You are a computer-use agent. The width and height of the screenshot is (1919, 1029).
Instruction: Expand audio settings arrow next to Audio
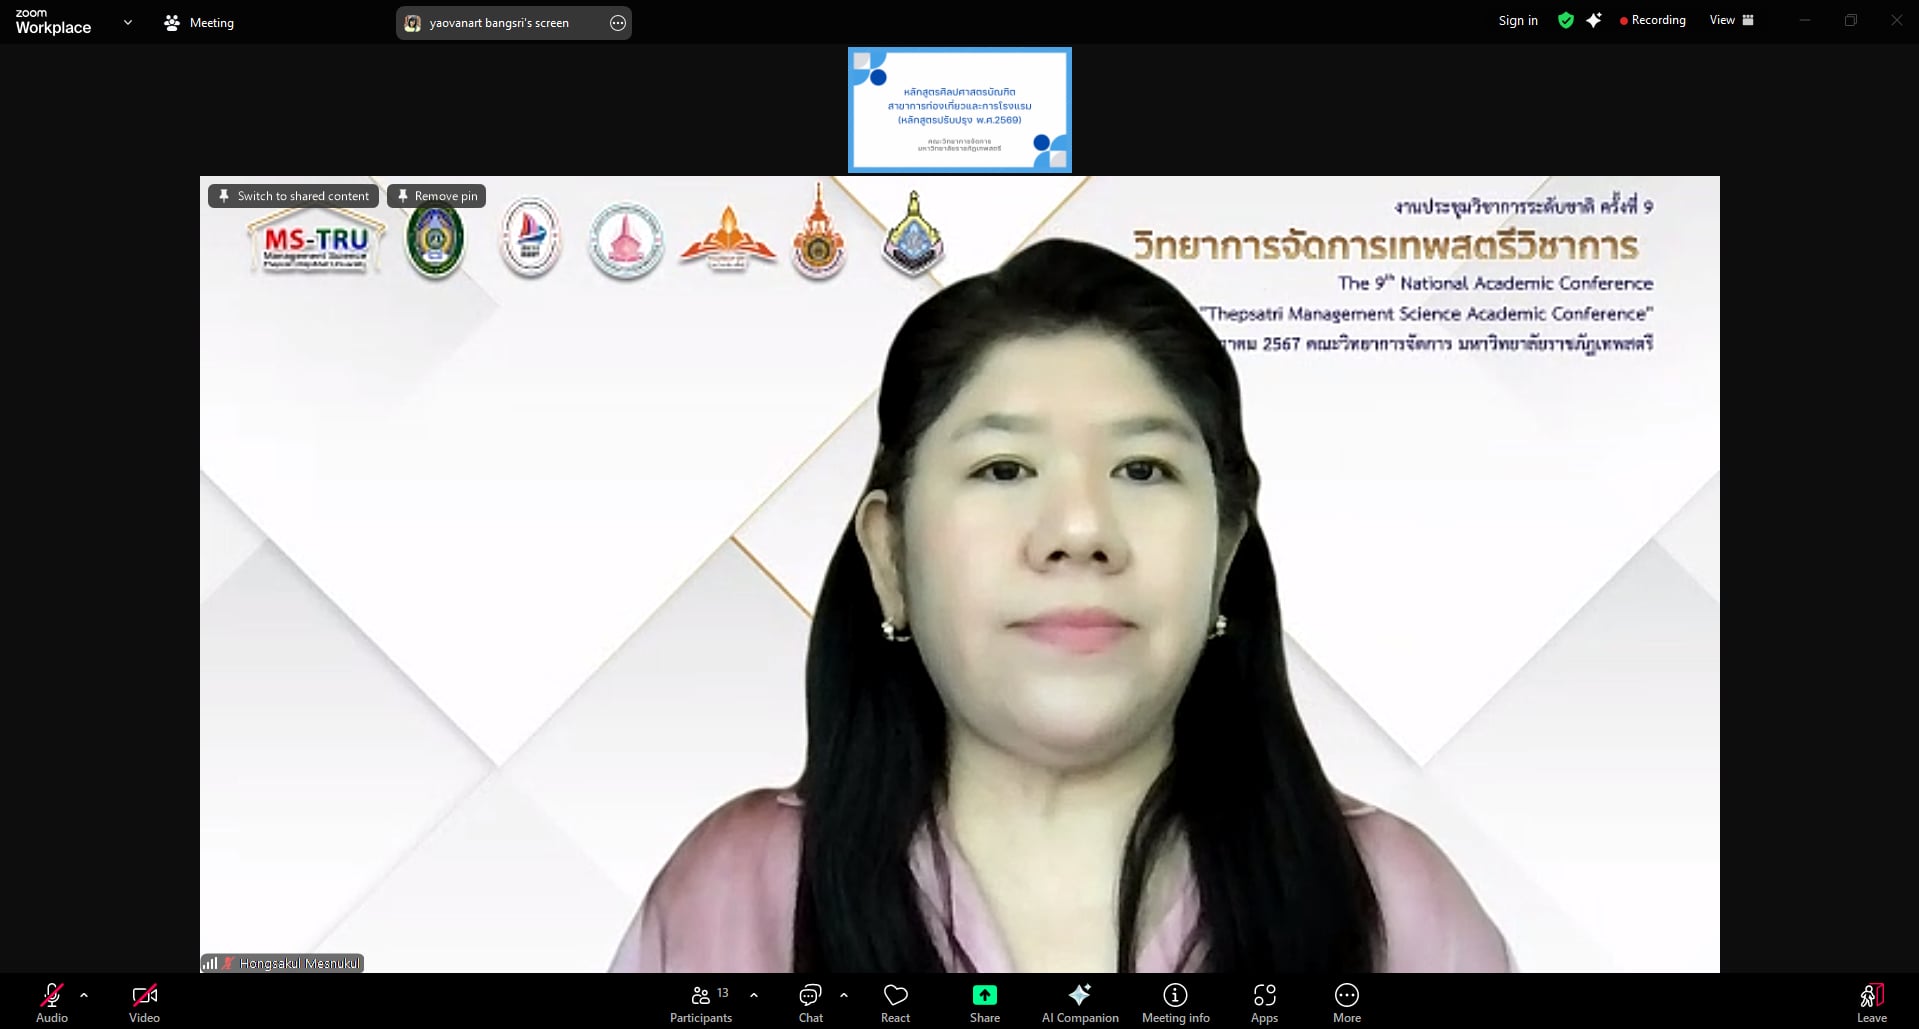point(84,995)
